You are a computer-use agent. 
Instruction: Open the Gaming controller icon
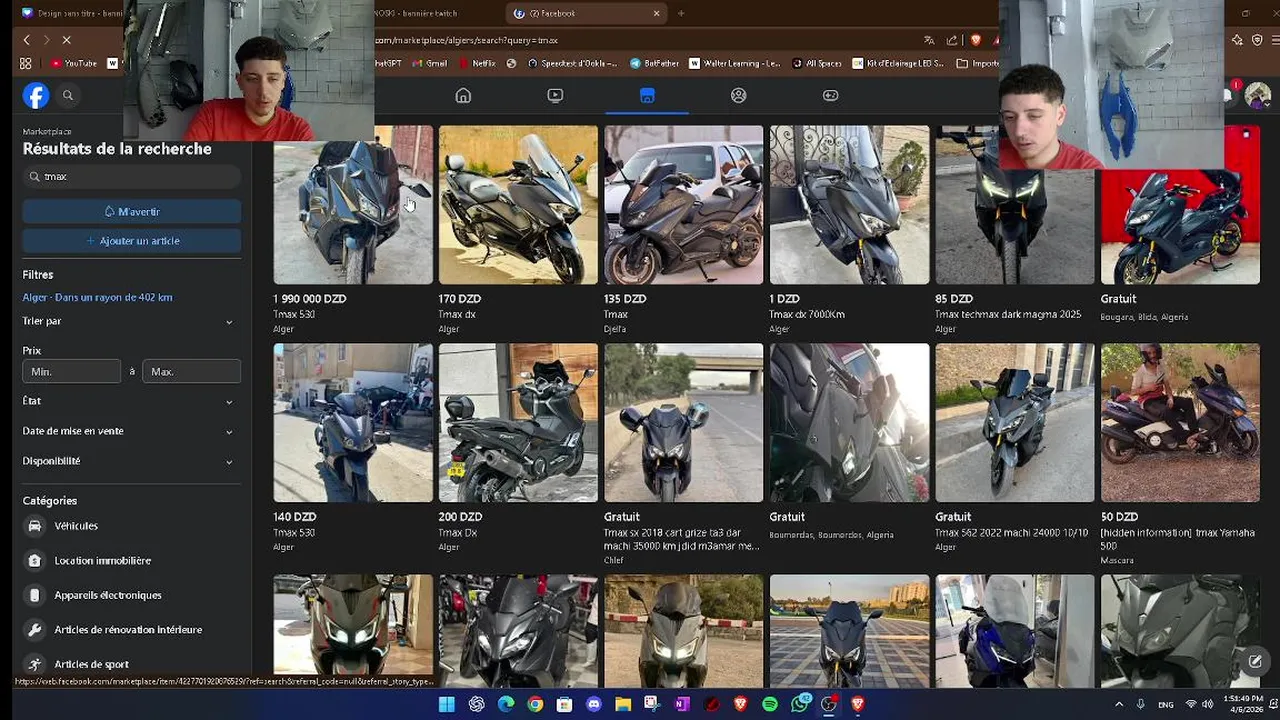(830, 95)
